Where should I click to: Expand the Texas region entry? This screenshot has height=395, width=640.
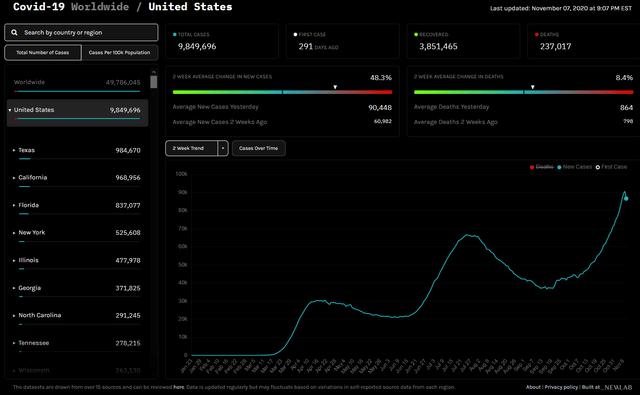point(14,150)
